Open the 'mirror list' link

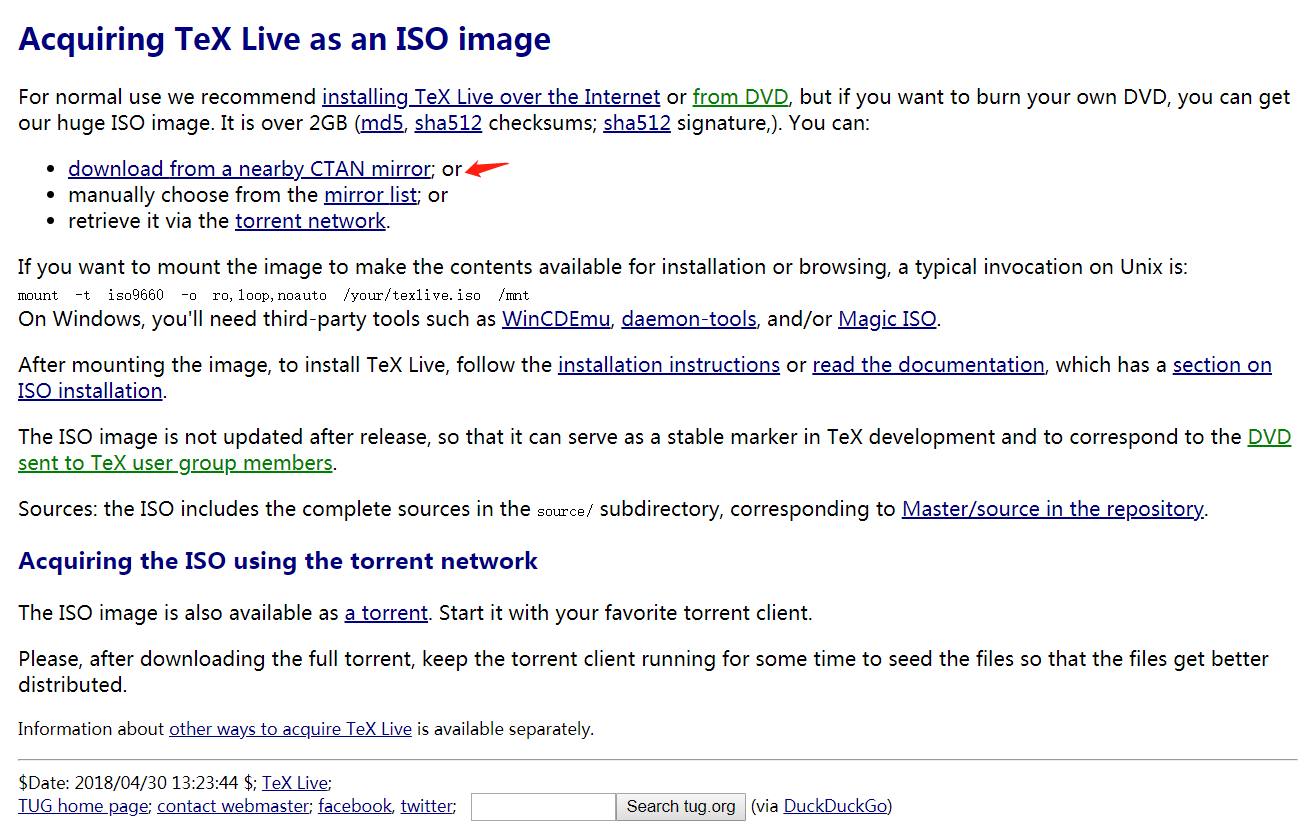(x=370, y=195)
